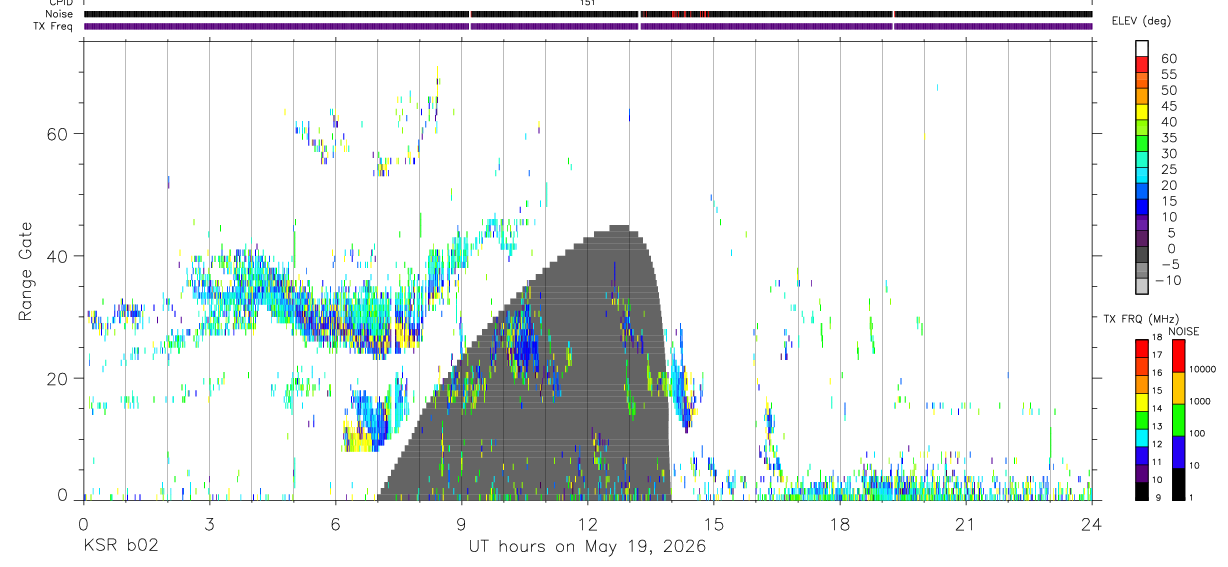Click the Range Gate axis tick label '60'
The image size is (1228, 567).
56,133
